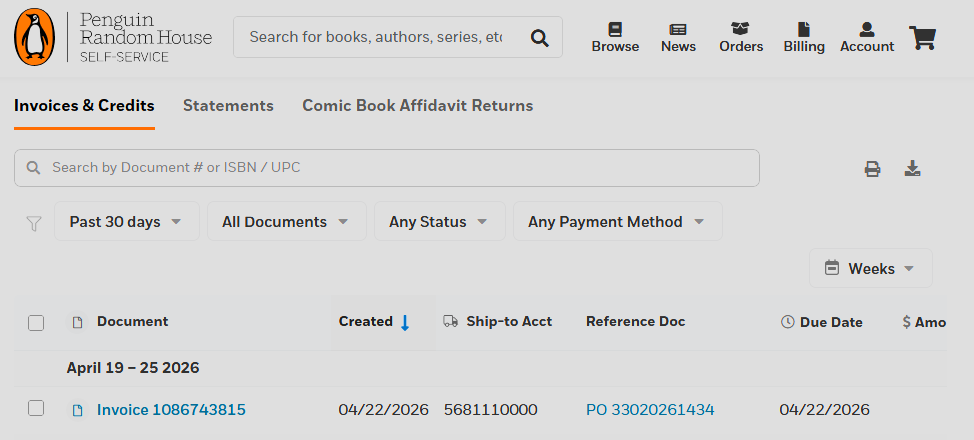Viewport: 974px width, 440px height.
Task: Click the magnifier search button in header
Action: tap(540, 38)
